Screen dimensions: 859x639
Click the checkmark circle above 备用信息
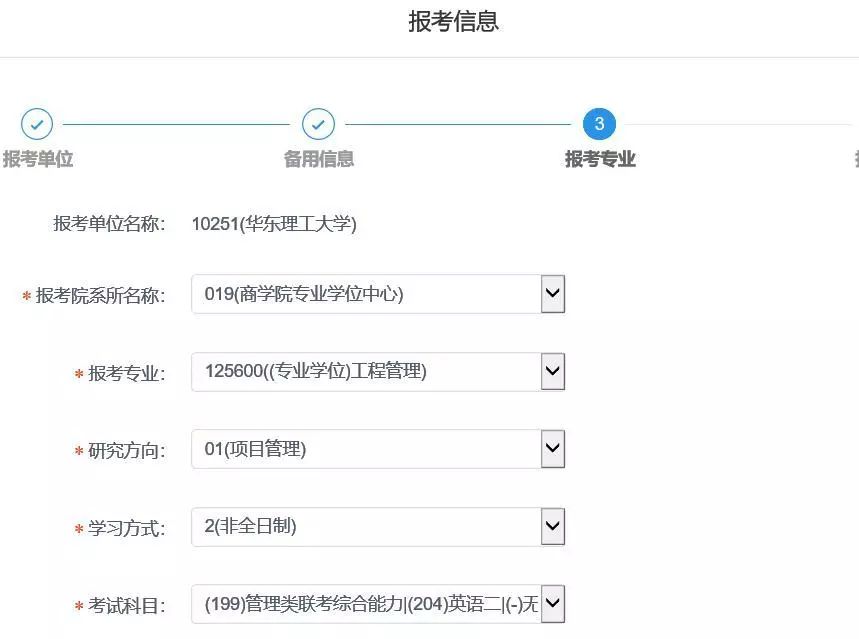pos(318,124)
